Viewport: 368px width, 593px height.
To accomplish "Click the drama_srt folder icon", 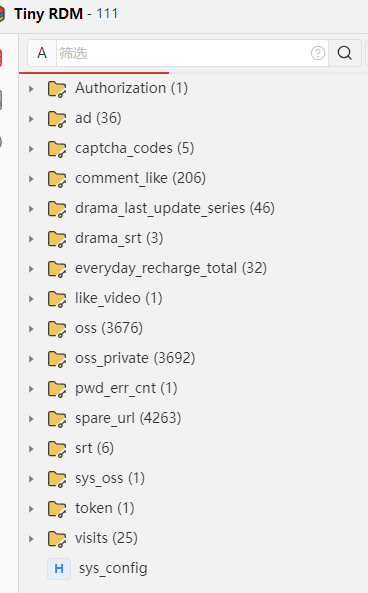I will click(57, 239).
